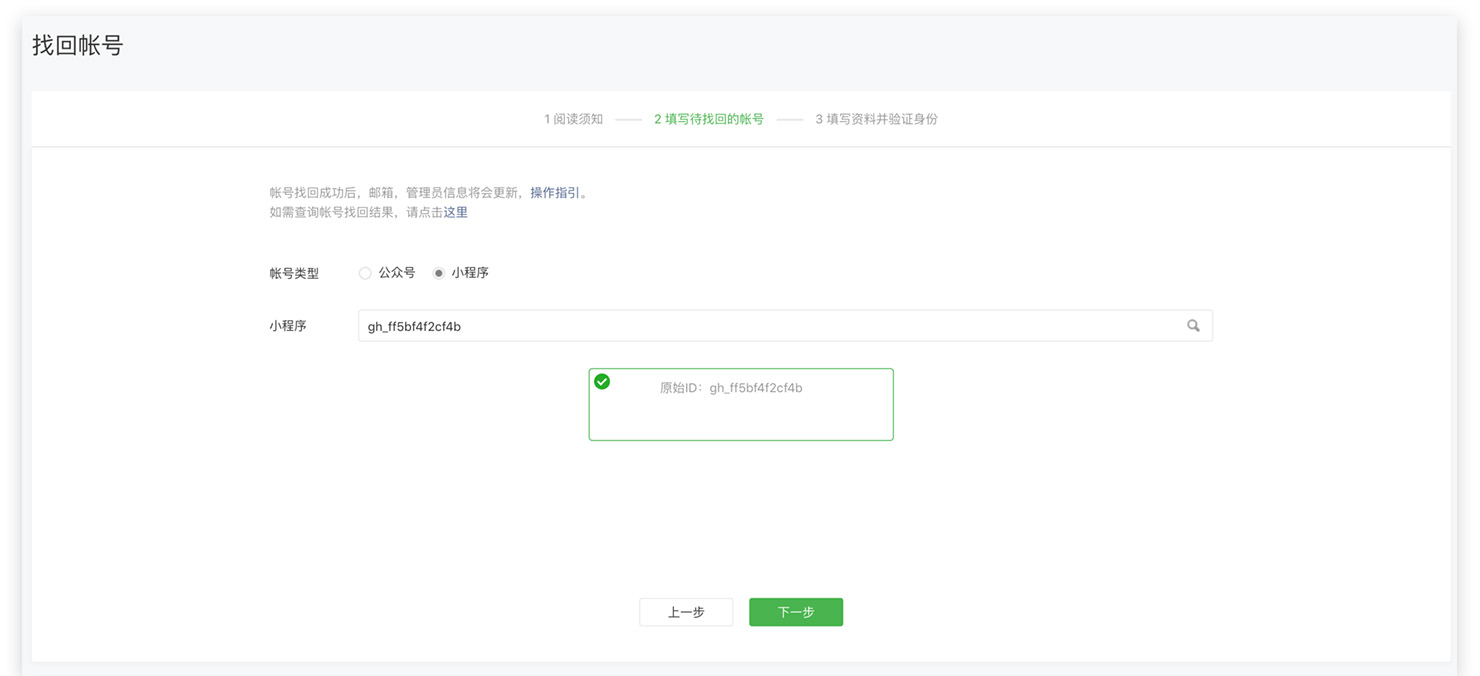Proceed with the green 下一步 button
The height and width of the screenshot is (676, 1480).
tap(796, 612)
